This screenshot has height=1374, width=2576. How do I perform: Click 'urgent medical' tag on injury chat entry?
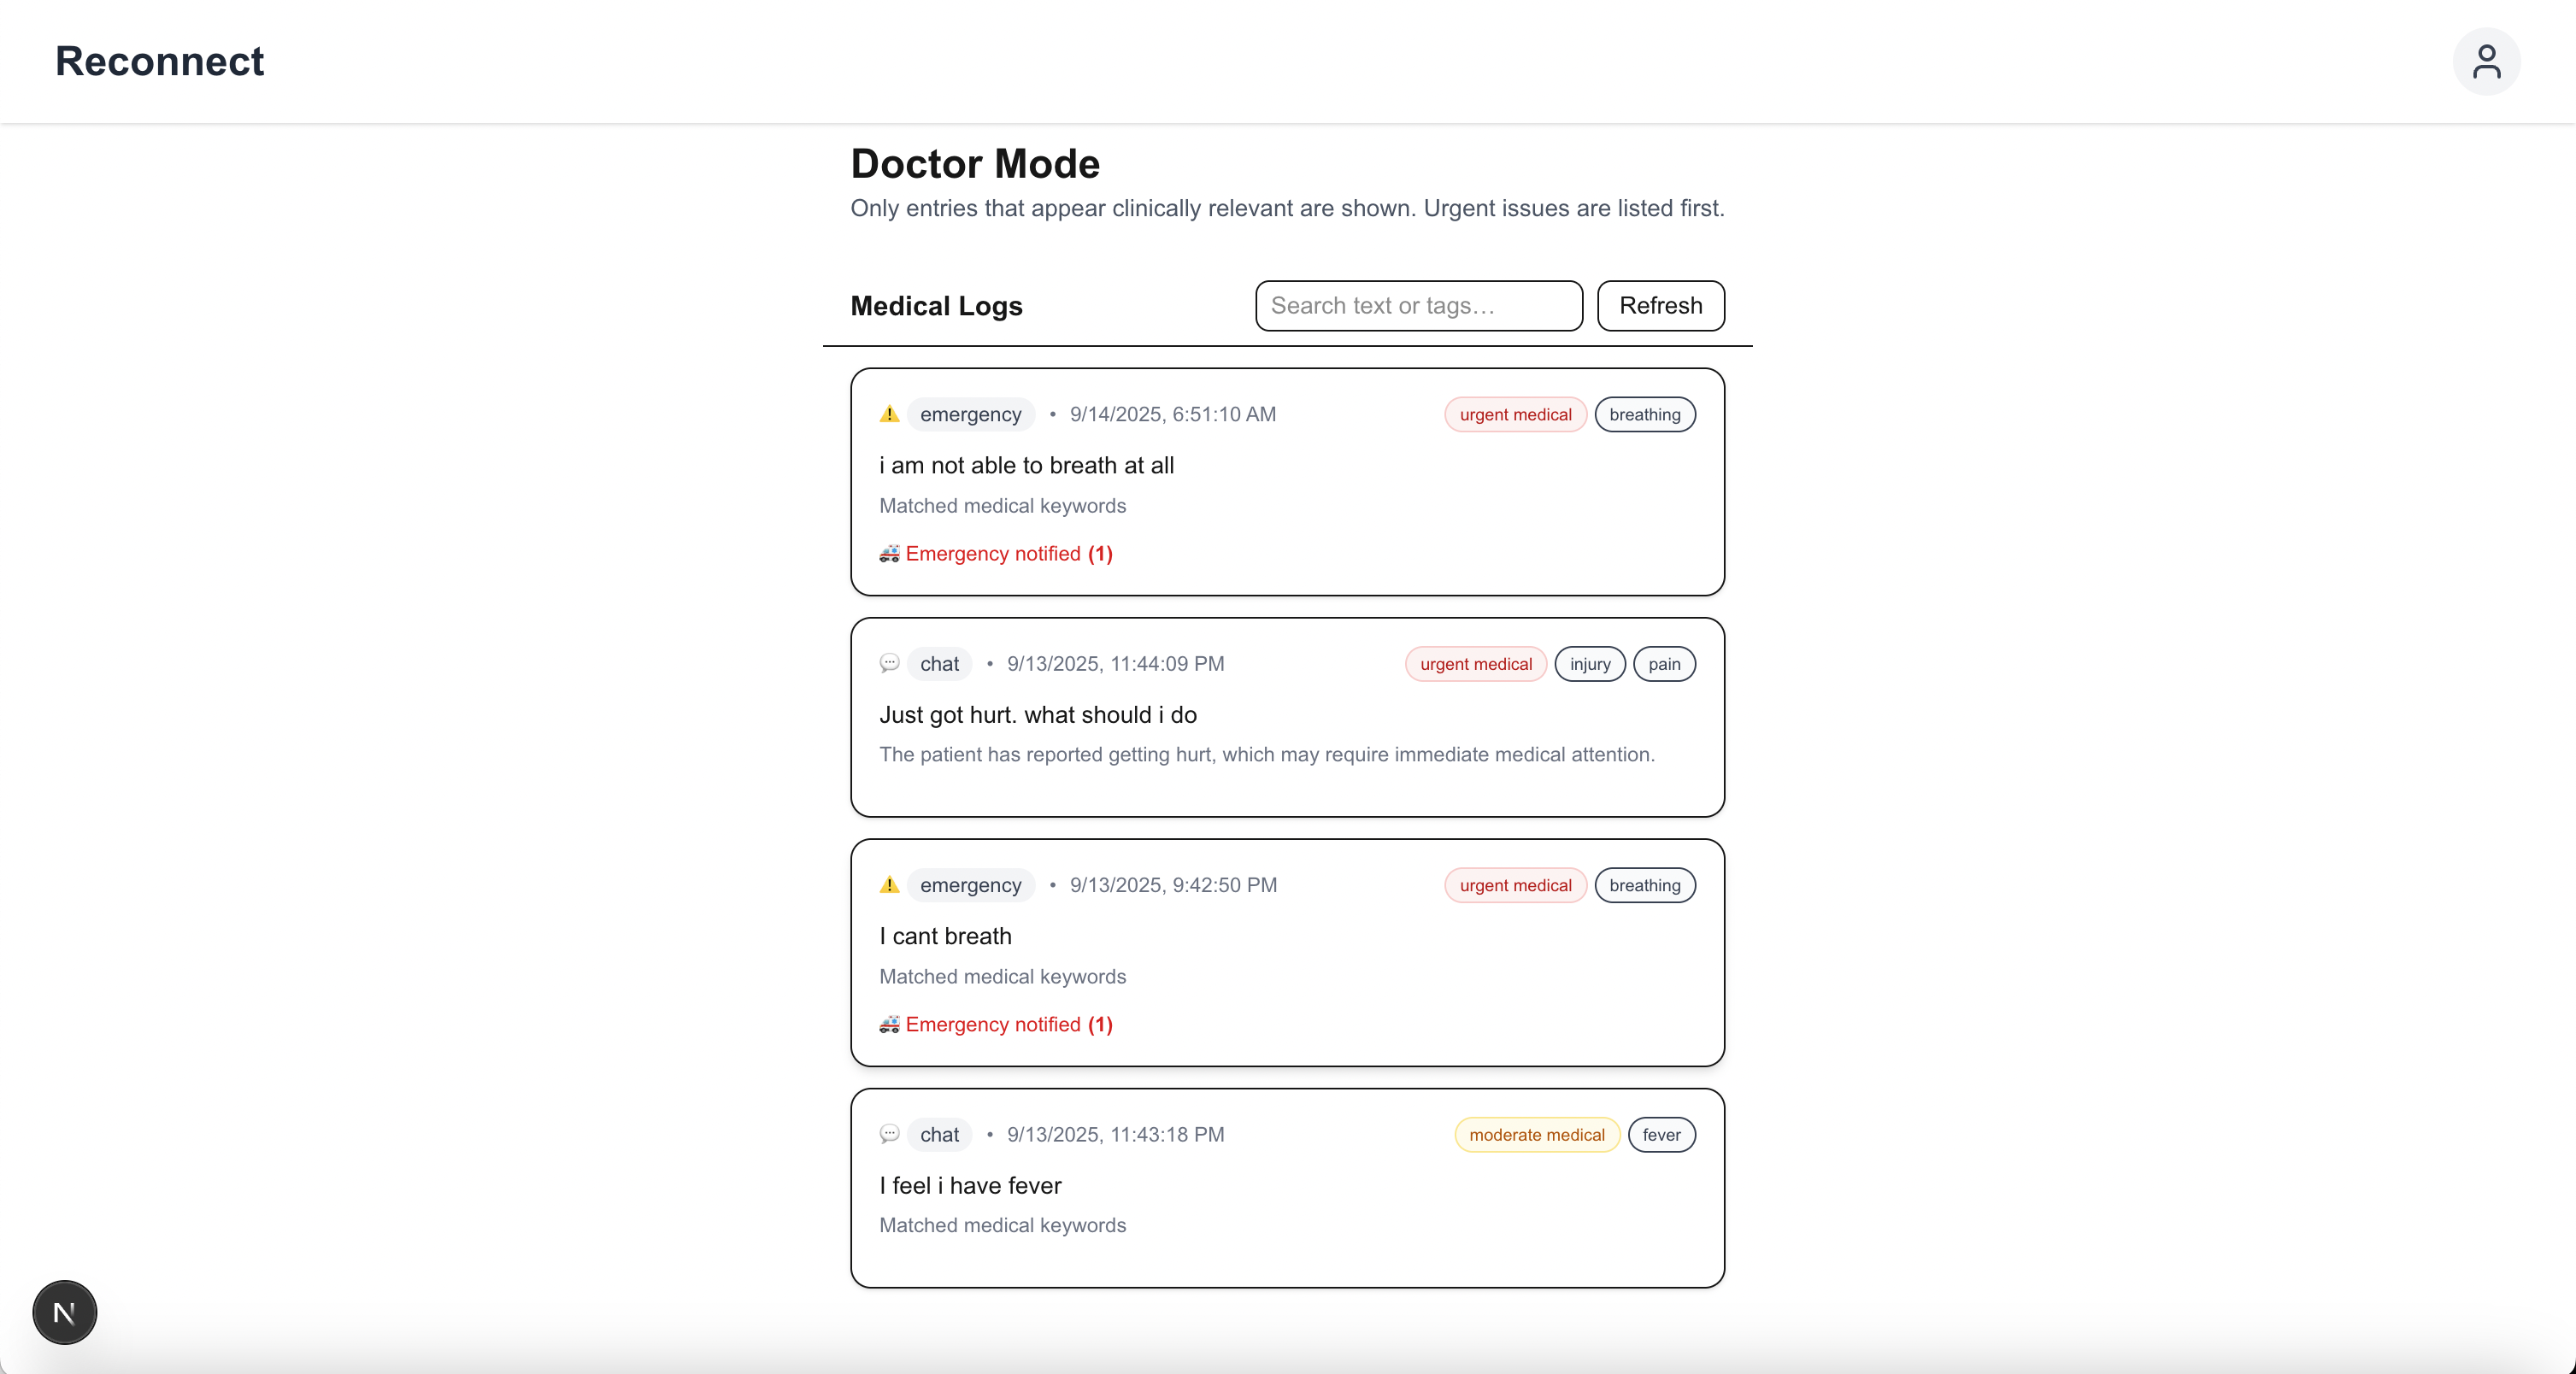1475,664
